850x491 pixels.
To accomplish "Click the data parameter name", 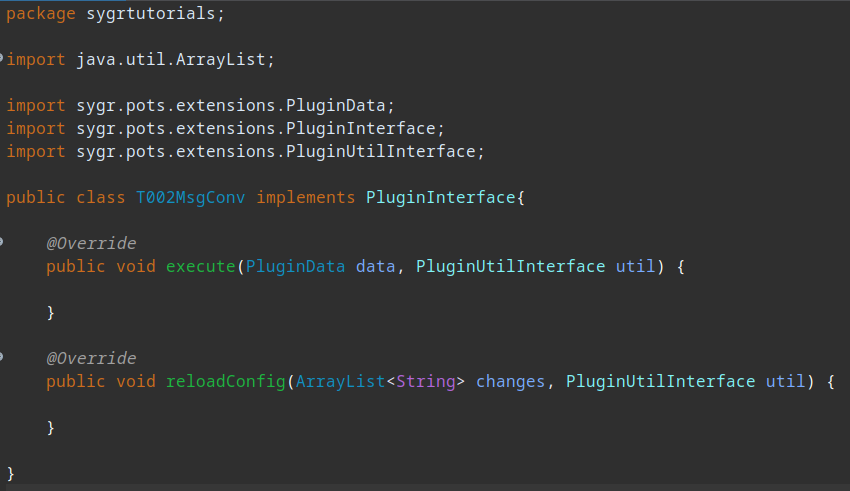I will [x=375, y=267].
